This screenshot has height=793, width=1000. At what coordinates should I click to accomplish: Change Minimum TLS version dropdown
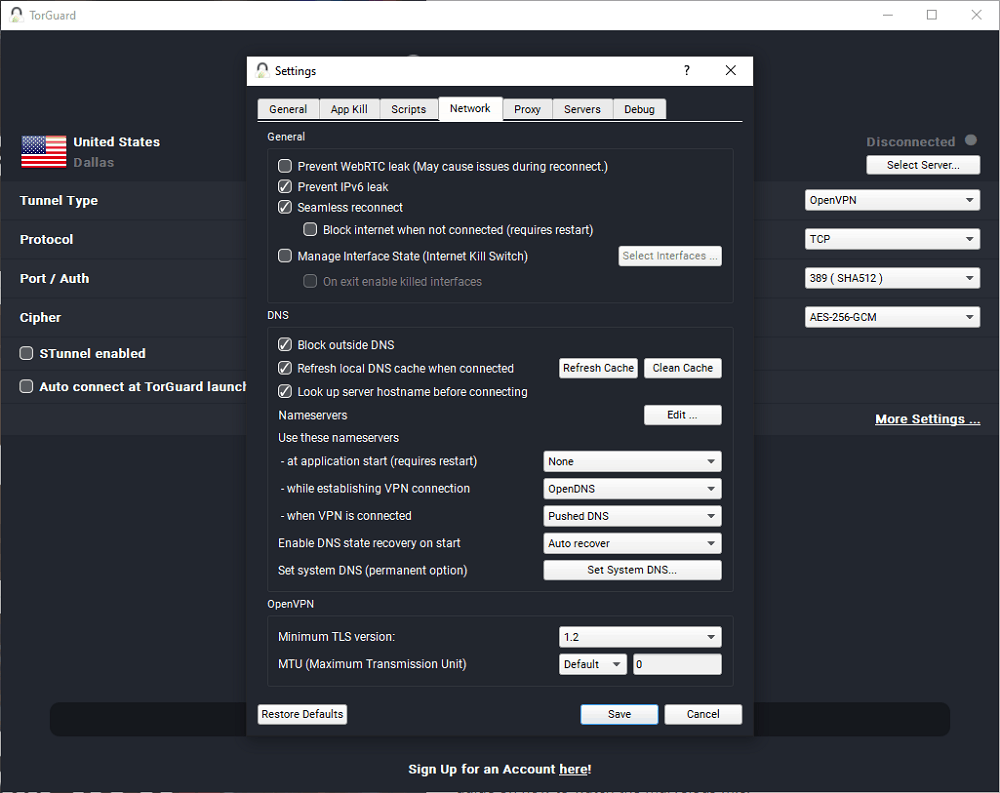[x=640, y=637]
